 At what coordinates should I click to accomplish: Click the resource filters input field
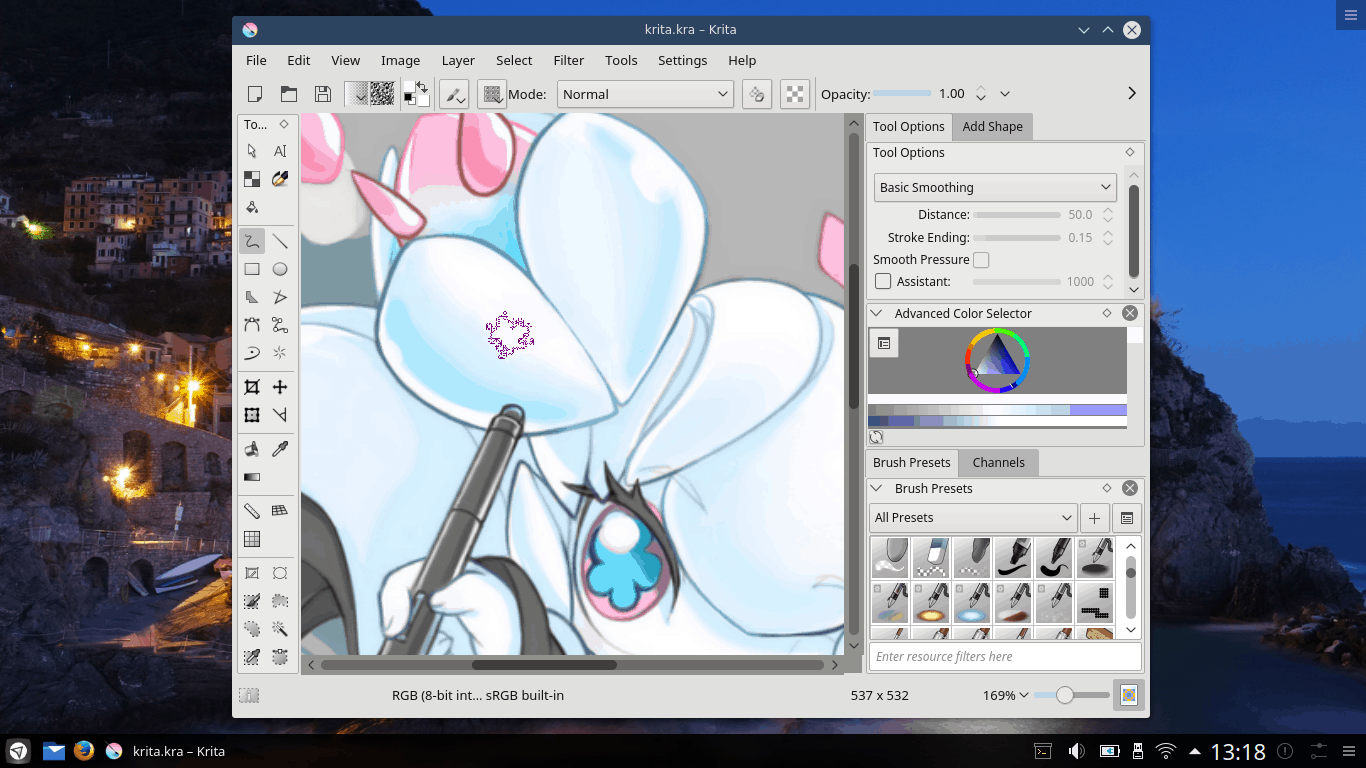point(1005,656)
